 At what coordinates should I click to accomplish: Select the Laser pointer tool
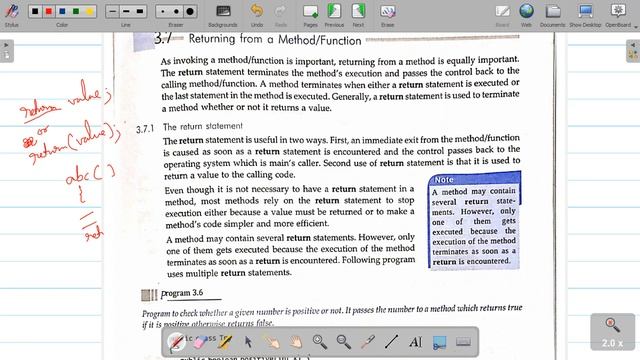367,342
